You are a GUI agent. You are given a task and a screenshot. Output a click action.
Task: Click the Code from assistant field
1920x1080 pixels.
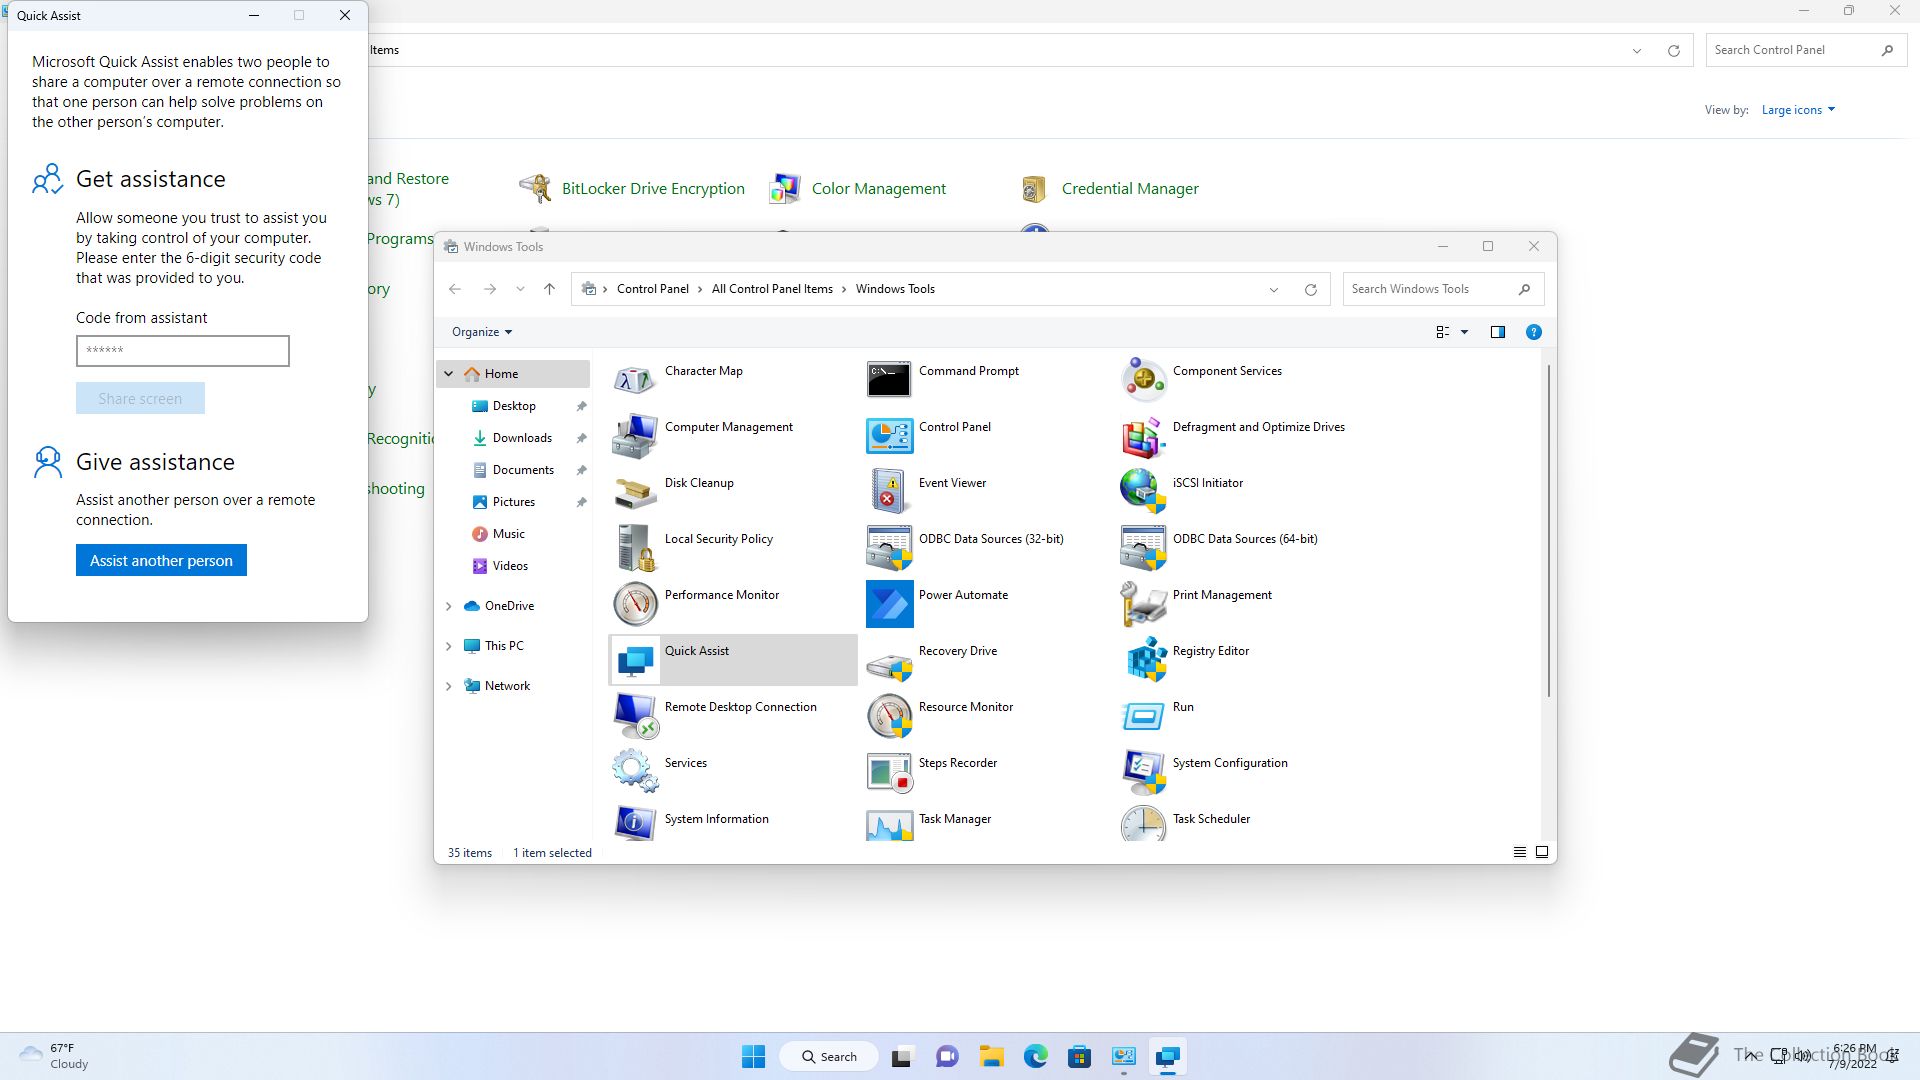click(183, 351)
